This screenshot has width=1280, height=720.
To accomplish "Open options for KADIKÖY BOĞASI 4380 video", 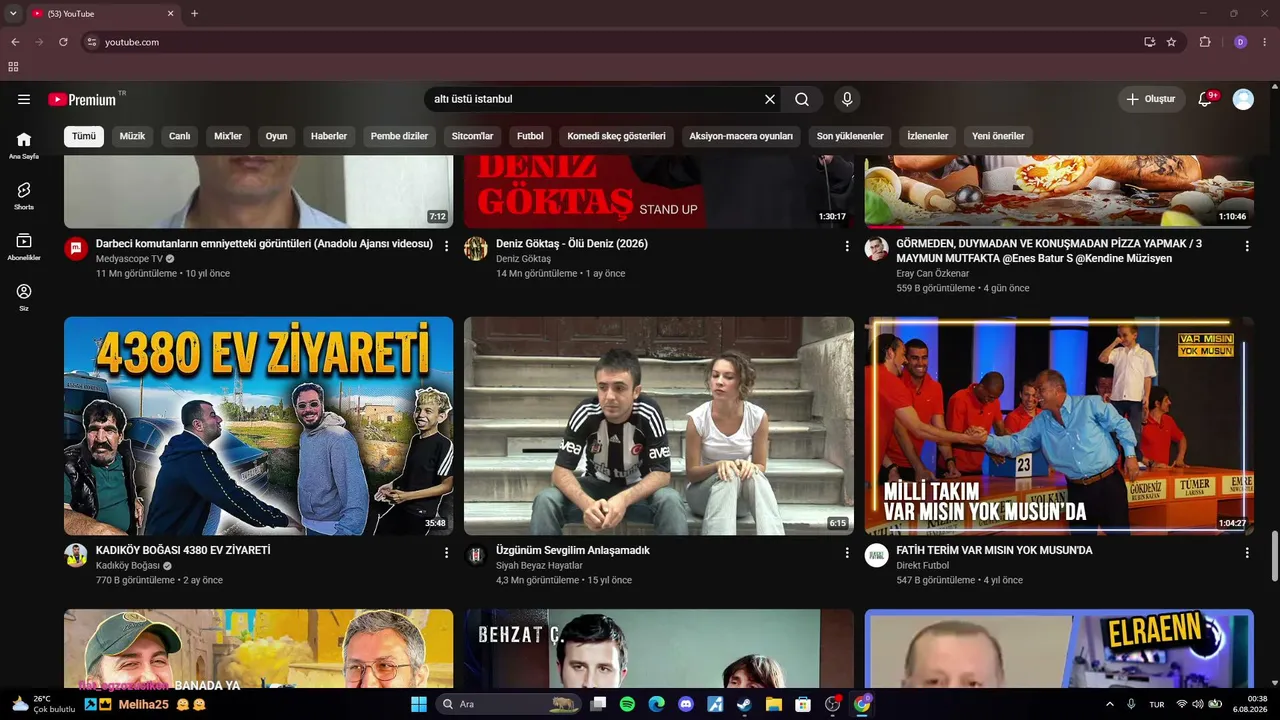I will [x=447, y=552].
